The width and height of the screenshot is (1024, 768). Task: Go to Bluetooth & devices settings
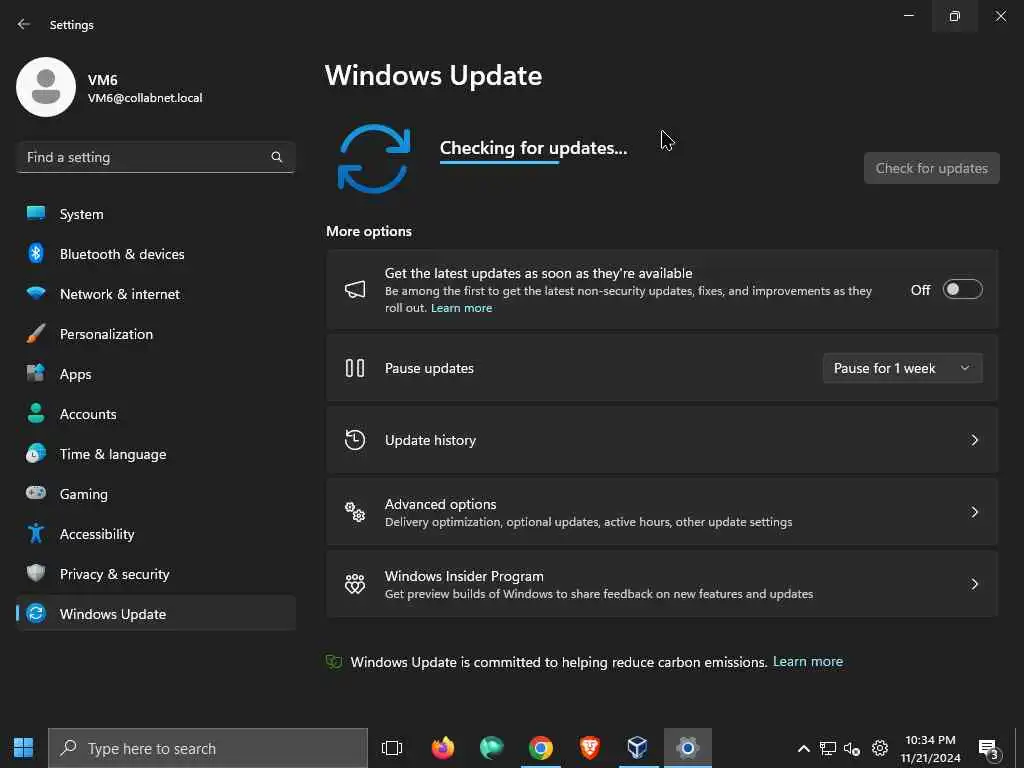156,254
